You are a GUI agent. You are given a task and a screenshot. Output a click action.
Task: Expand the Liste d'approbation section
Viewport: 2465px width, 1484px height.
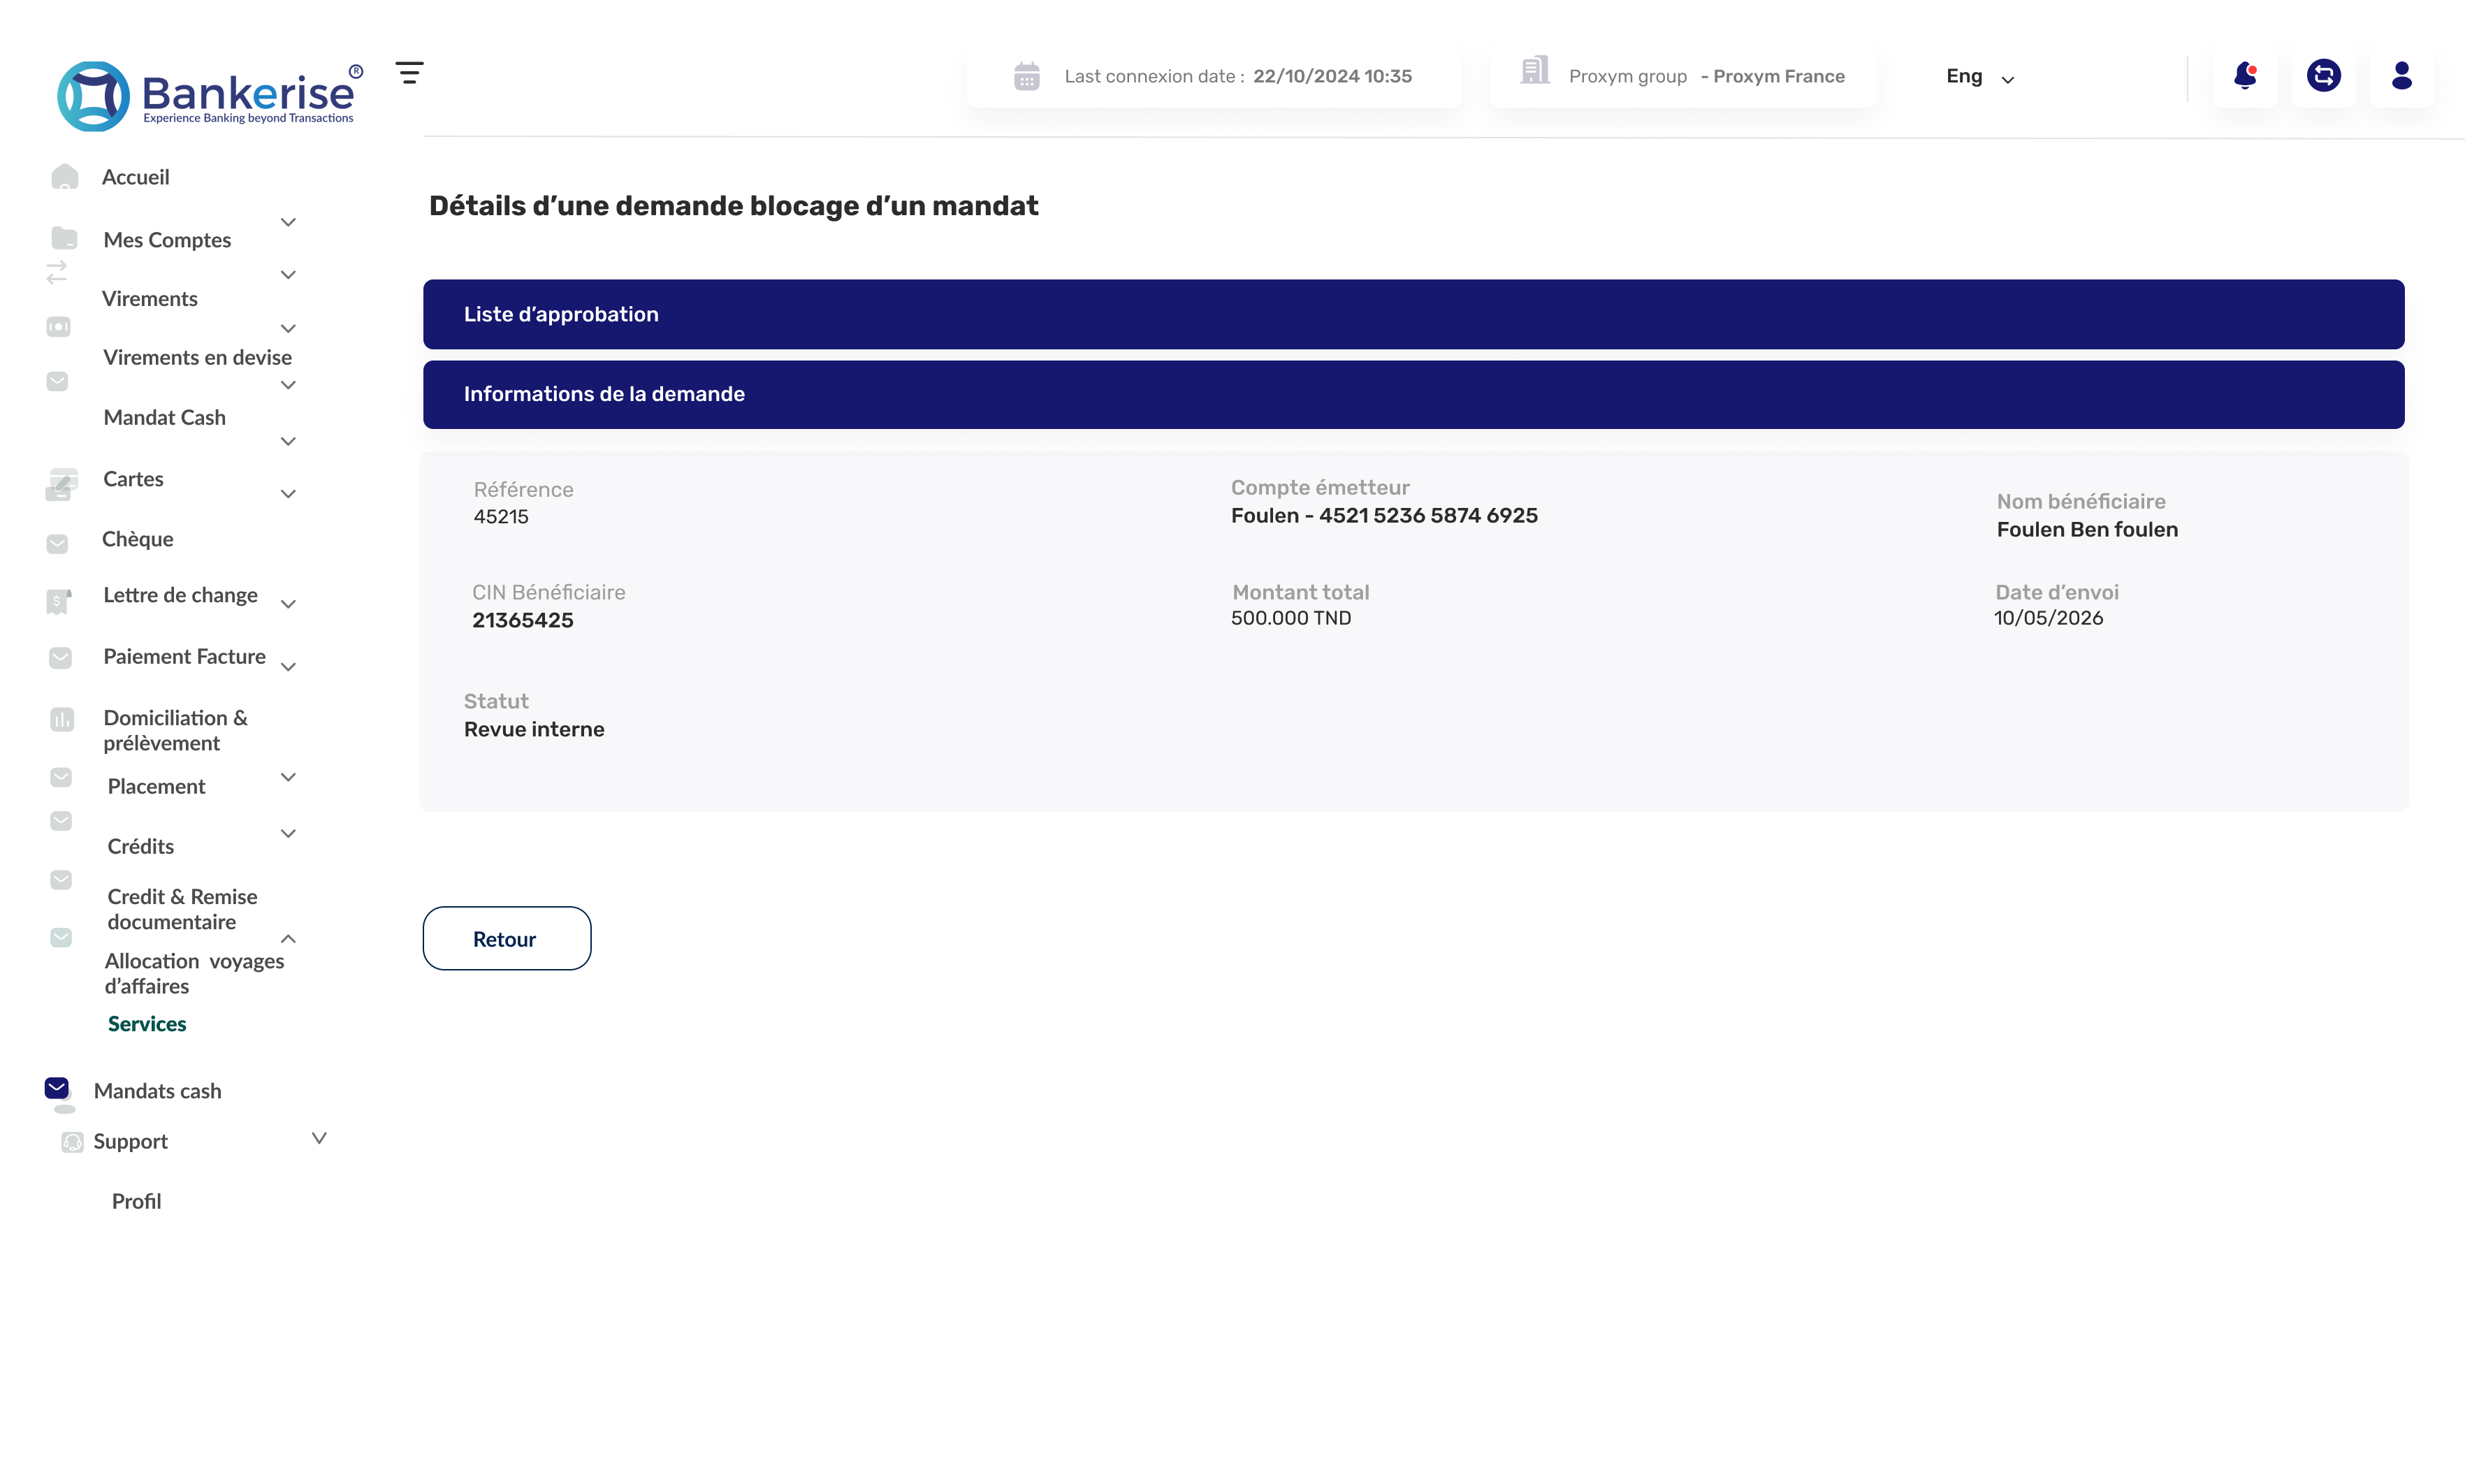coord(1413,314)
